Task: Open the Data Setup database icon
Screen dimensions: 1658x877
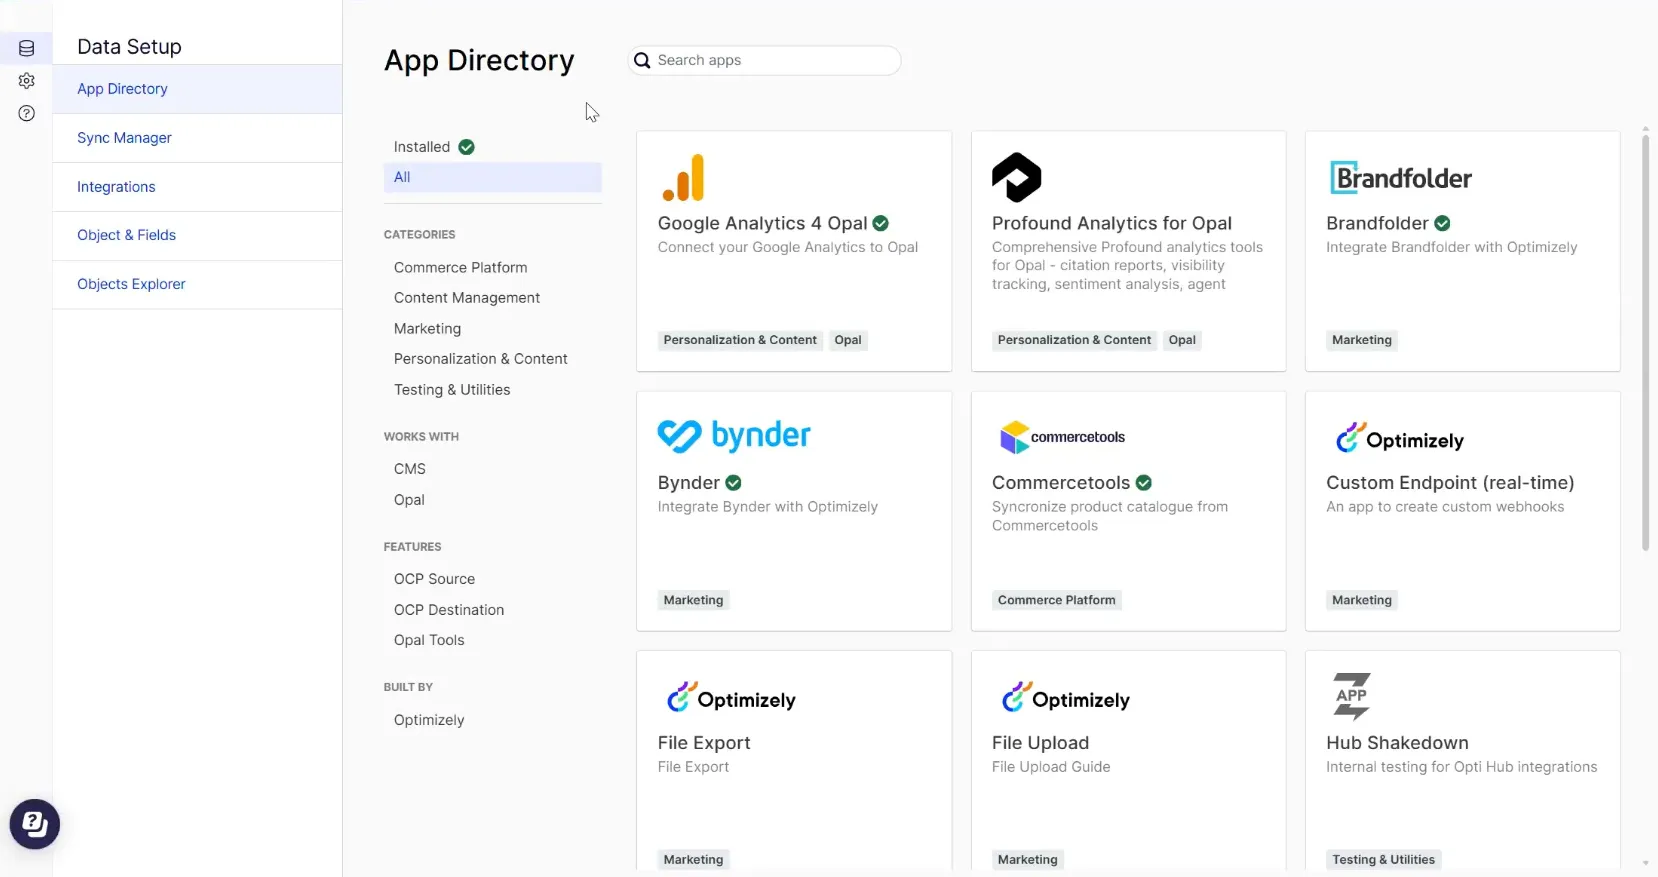Action: pyautogui.click(x=27, y=48)
